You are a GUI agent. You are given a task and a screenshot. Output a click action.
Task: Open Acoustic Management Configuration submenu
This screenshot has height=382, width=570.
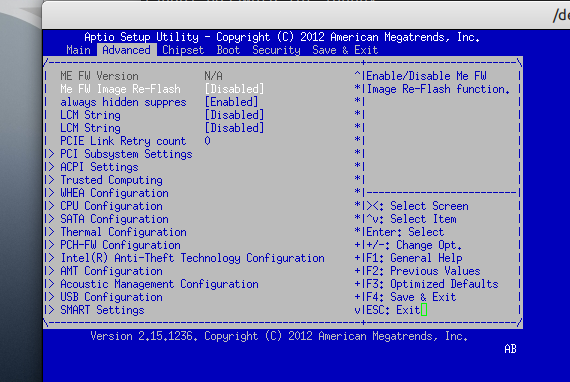[159, 284]
